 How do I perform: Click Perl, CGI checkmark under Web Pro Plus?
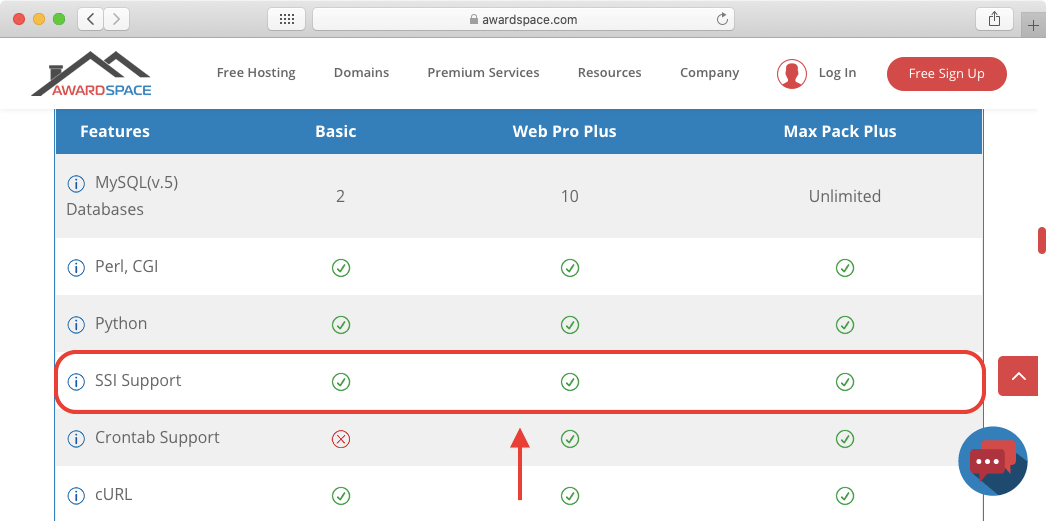coord(569,268)
